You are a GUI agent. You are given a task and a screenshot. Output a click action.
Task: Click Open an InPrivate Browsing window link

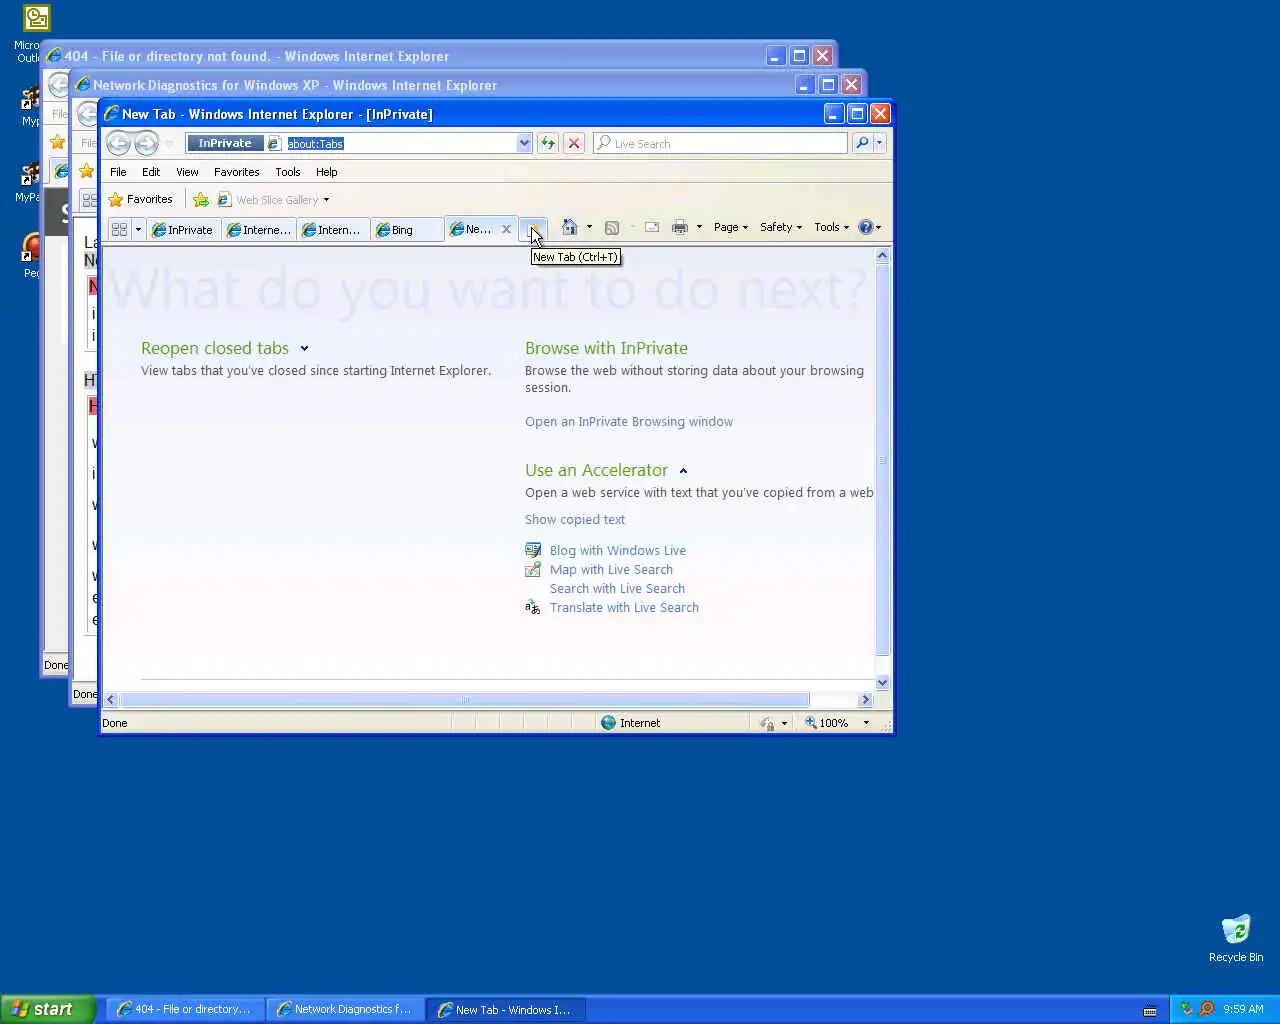[629, 422]
